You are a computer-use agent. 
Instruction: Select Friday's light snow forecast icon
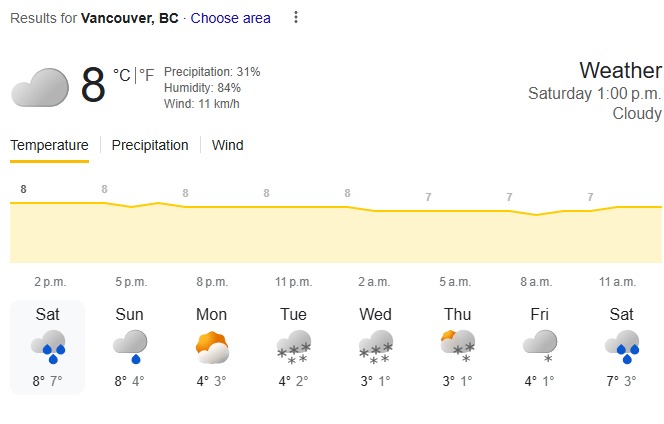[x=539, y=345]
